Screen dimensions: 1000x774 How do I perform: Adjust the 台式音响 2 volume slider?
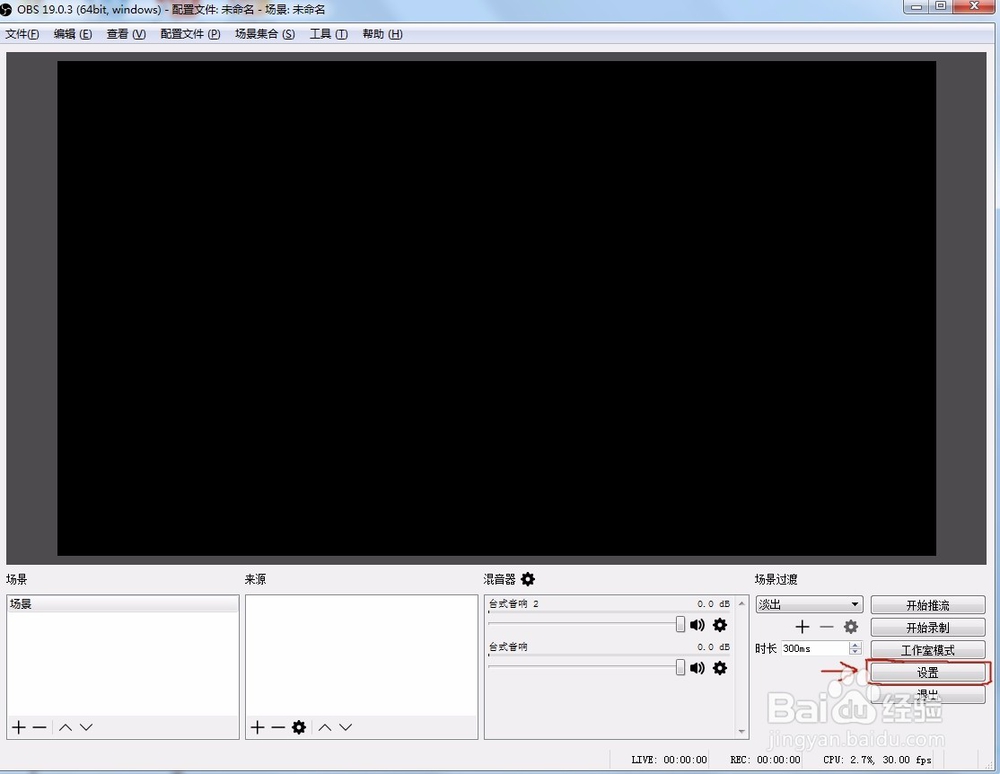[x=680, y=624]
